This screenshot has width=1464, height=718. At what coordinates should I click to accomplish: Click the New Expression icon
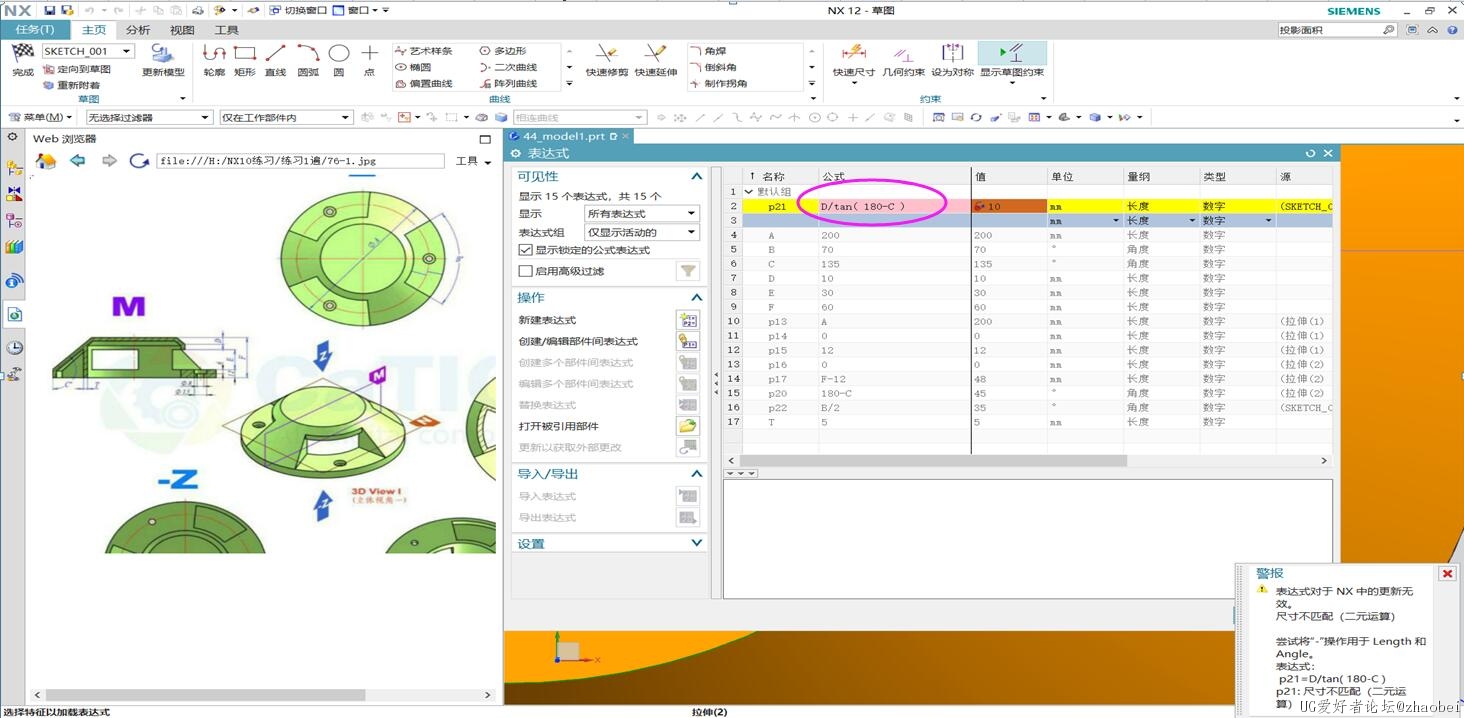[x=687, y=320]
